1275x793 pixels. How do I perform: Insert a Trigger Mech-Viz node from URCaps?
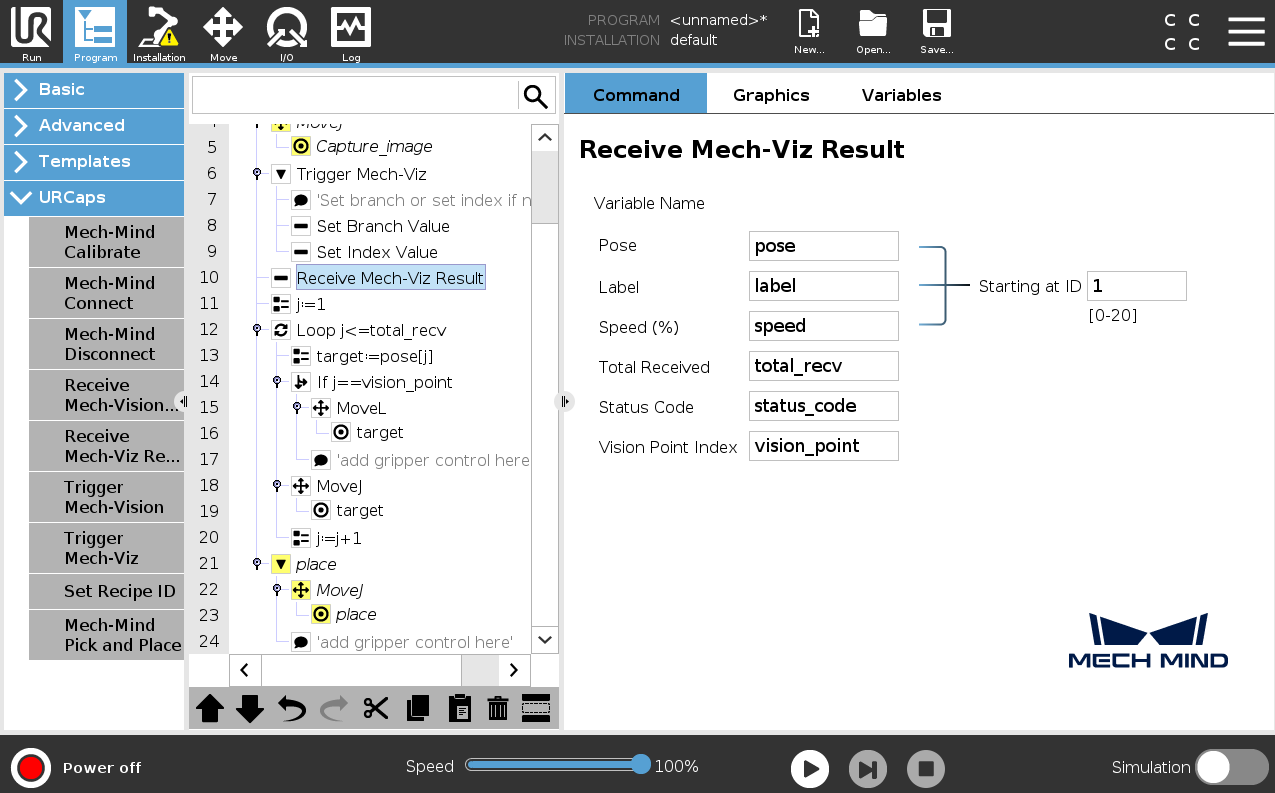pyautogui.click(x=106, y=548)
